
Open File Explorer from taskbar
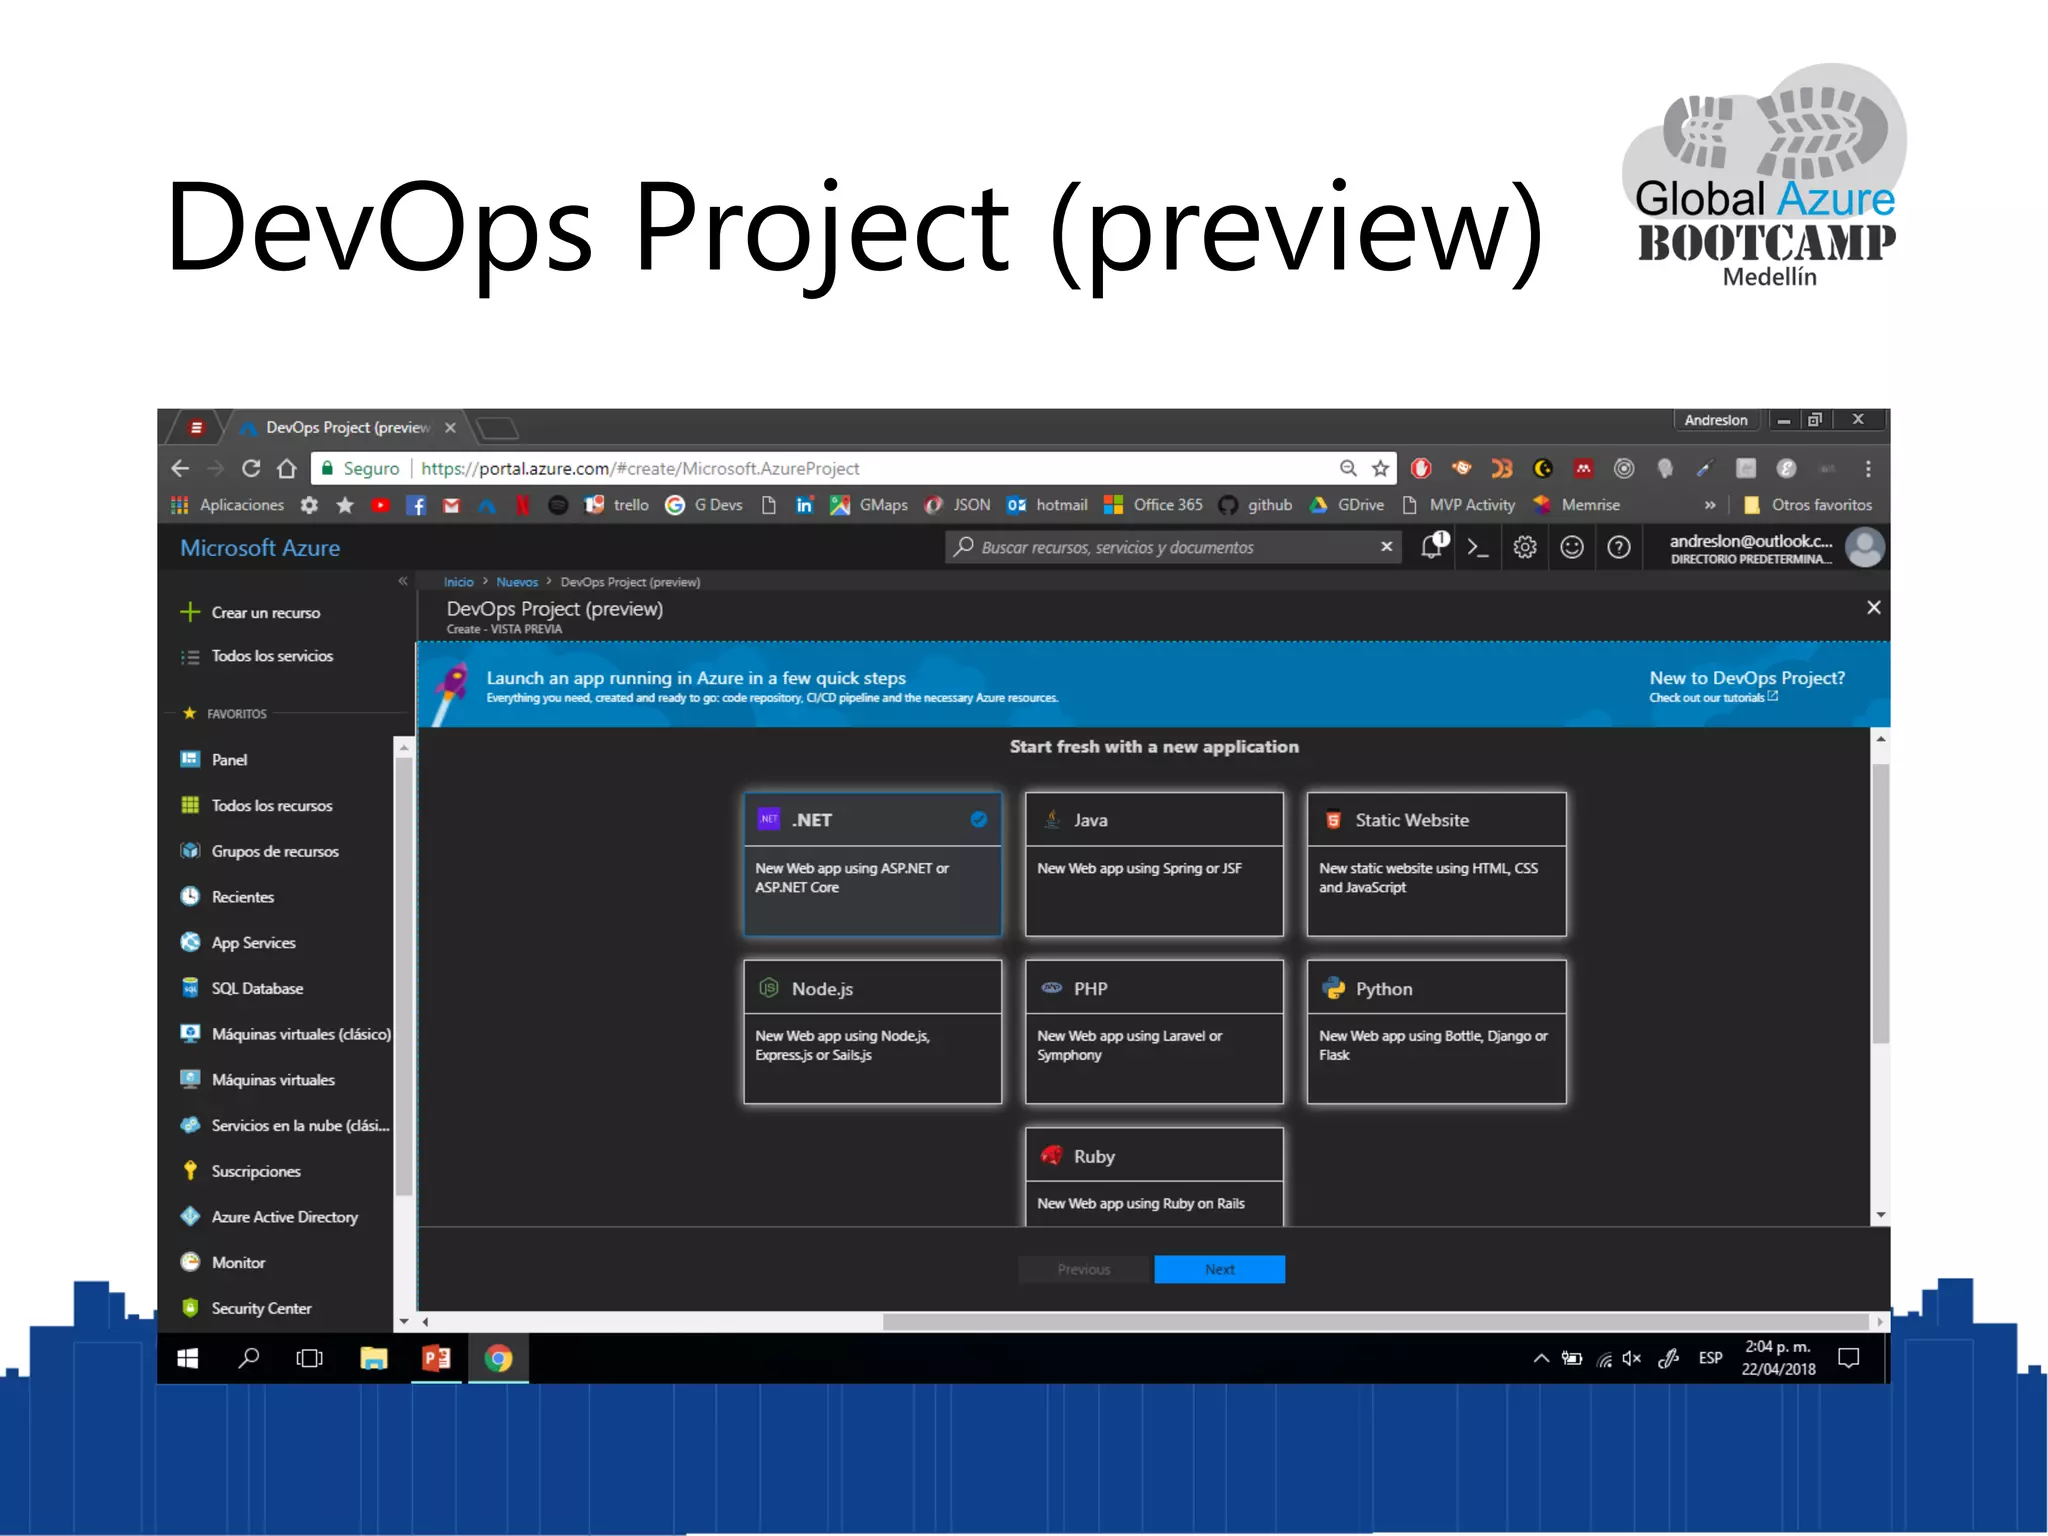(x=373, y=1358)
